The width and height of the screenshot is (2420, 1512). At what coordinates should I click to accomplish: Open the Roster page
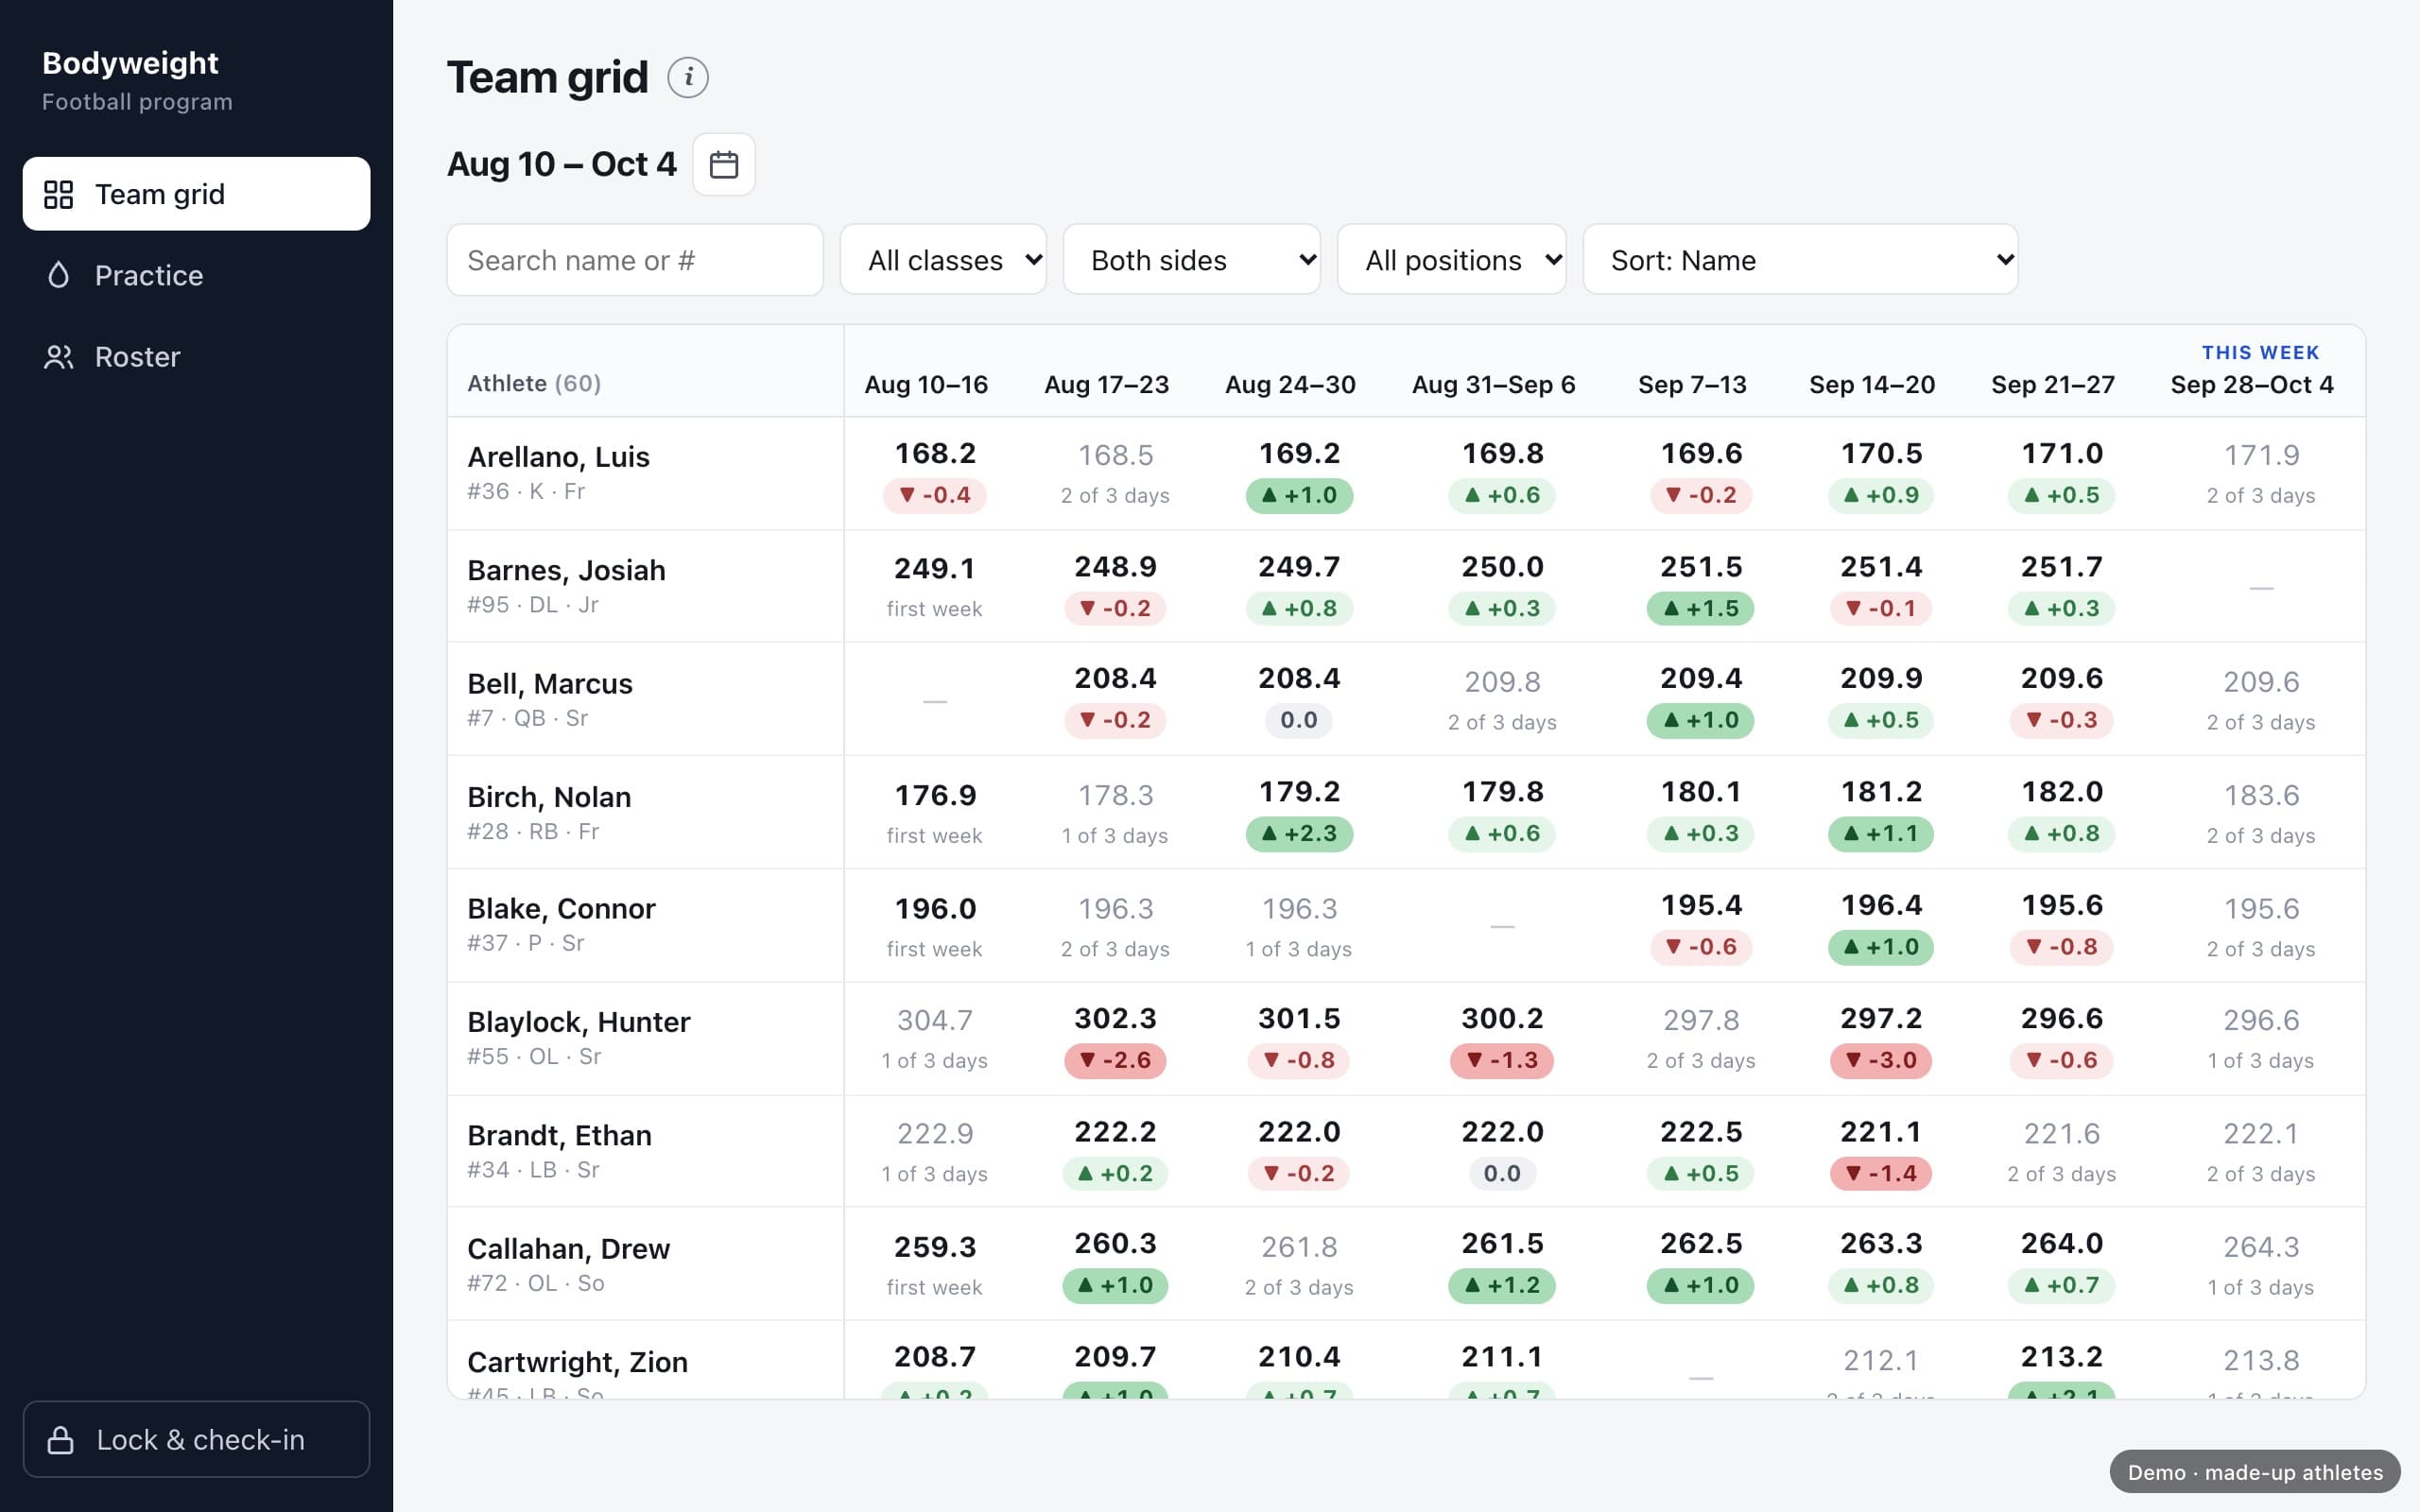pyautogui.click(x=196, y=357)
